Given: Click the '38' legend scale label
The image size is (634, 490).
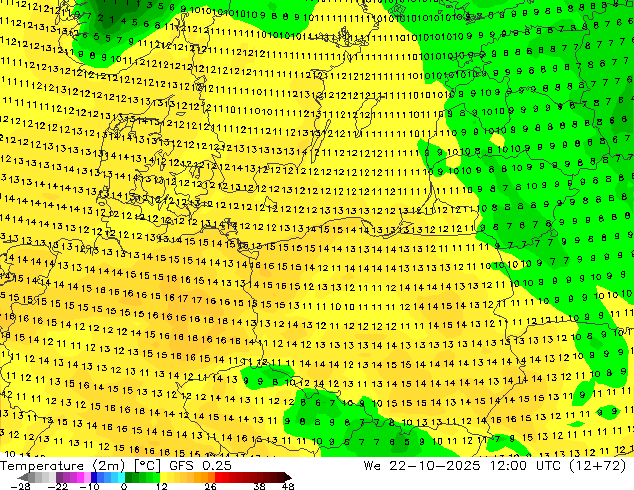Looking at the screenshot, I should (x=259, y=486).
